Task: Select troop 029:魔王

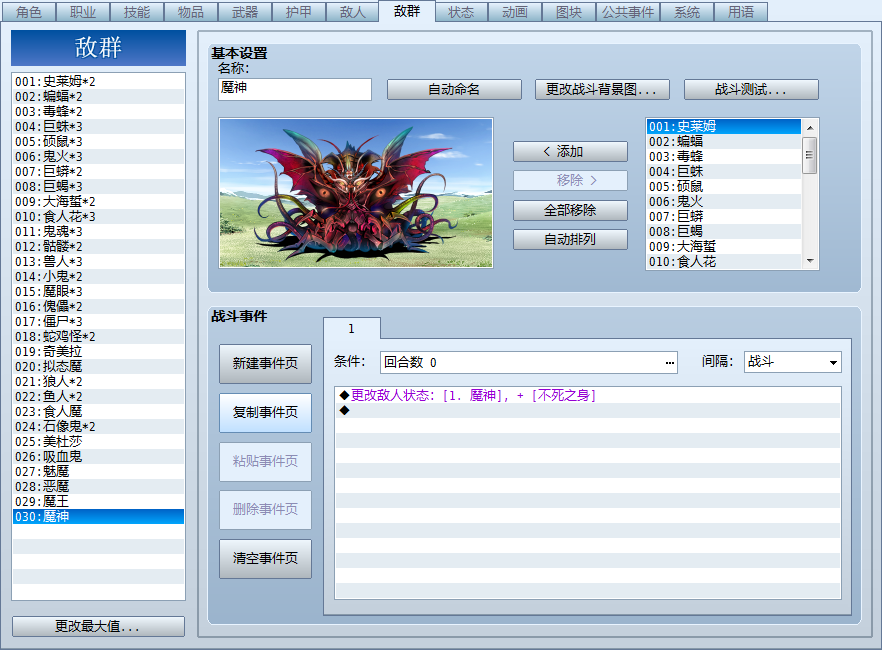Action: (98, 502)
